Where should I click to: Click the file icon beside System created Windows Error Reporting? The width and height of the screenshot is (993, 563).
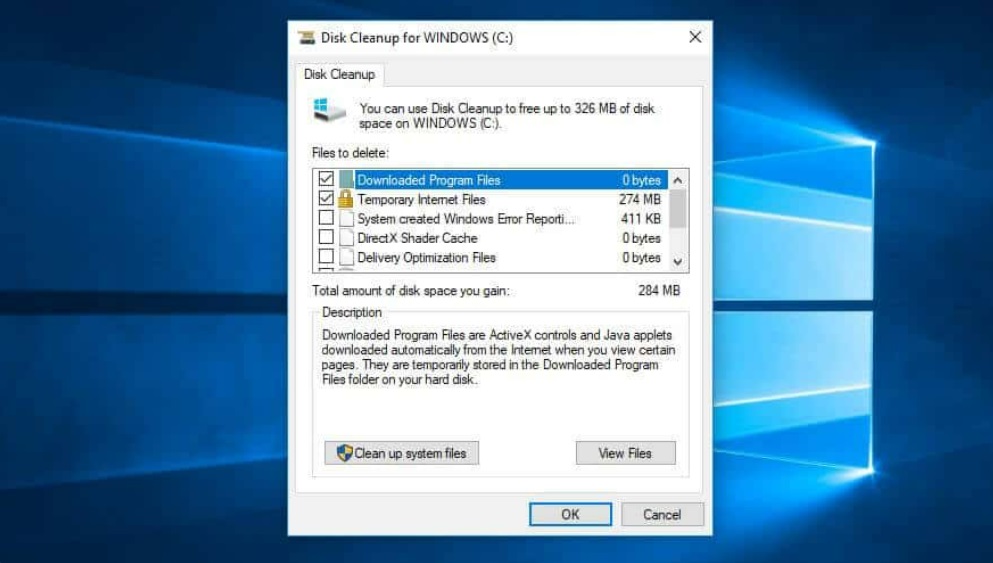[x=346, y=218]
